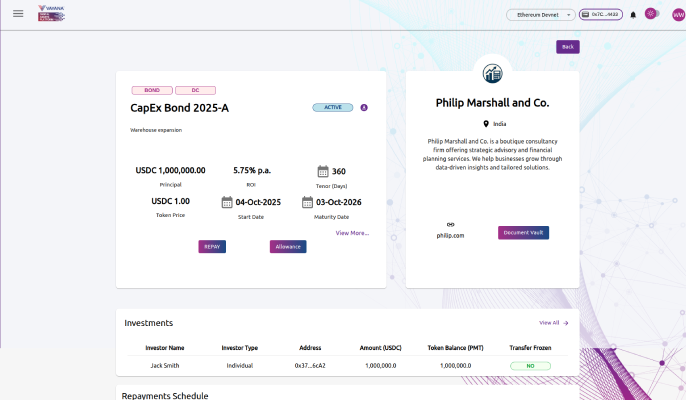Screen dimensions: 686x400
Task: Click the BOND tag
Action: tap(152, 90)
